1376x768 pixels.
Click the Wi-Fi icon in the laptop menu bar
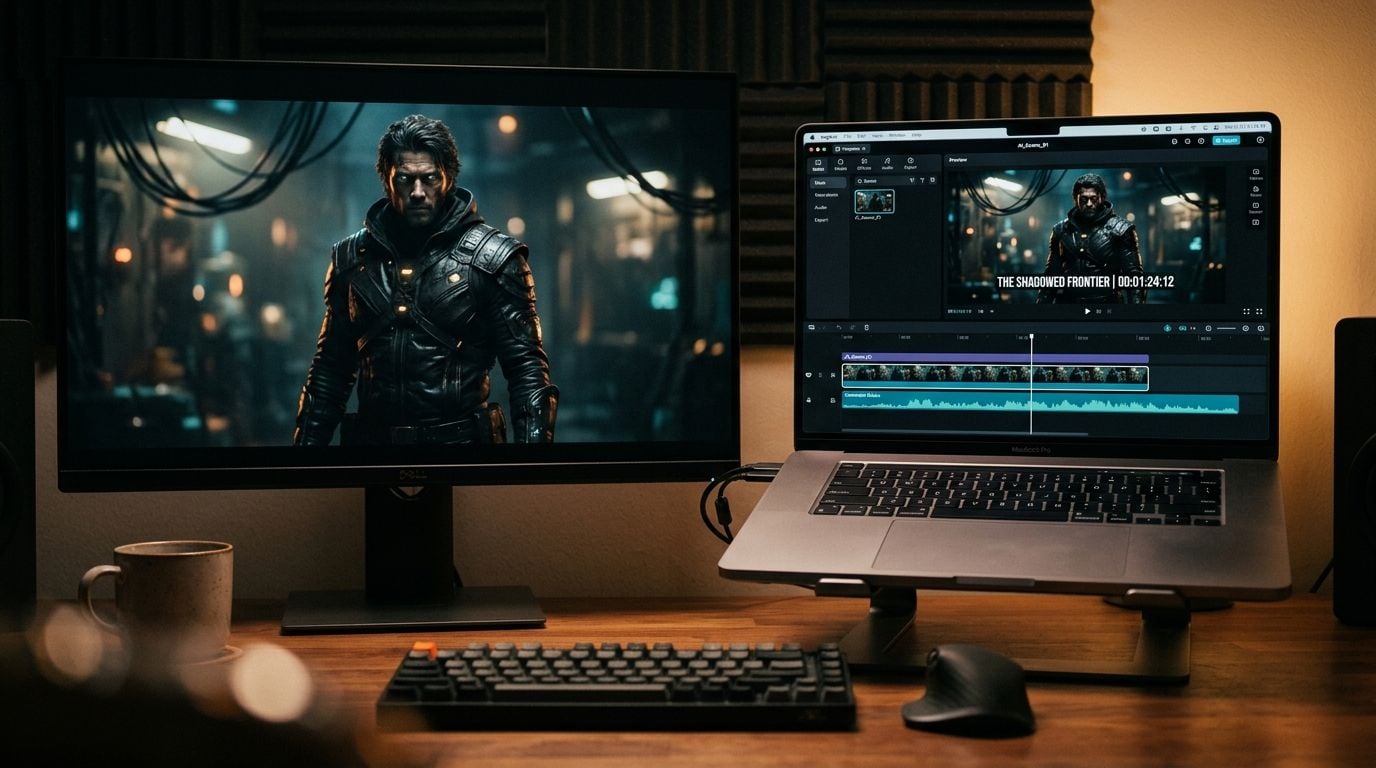pos(1193,128)
